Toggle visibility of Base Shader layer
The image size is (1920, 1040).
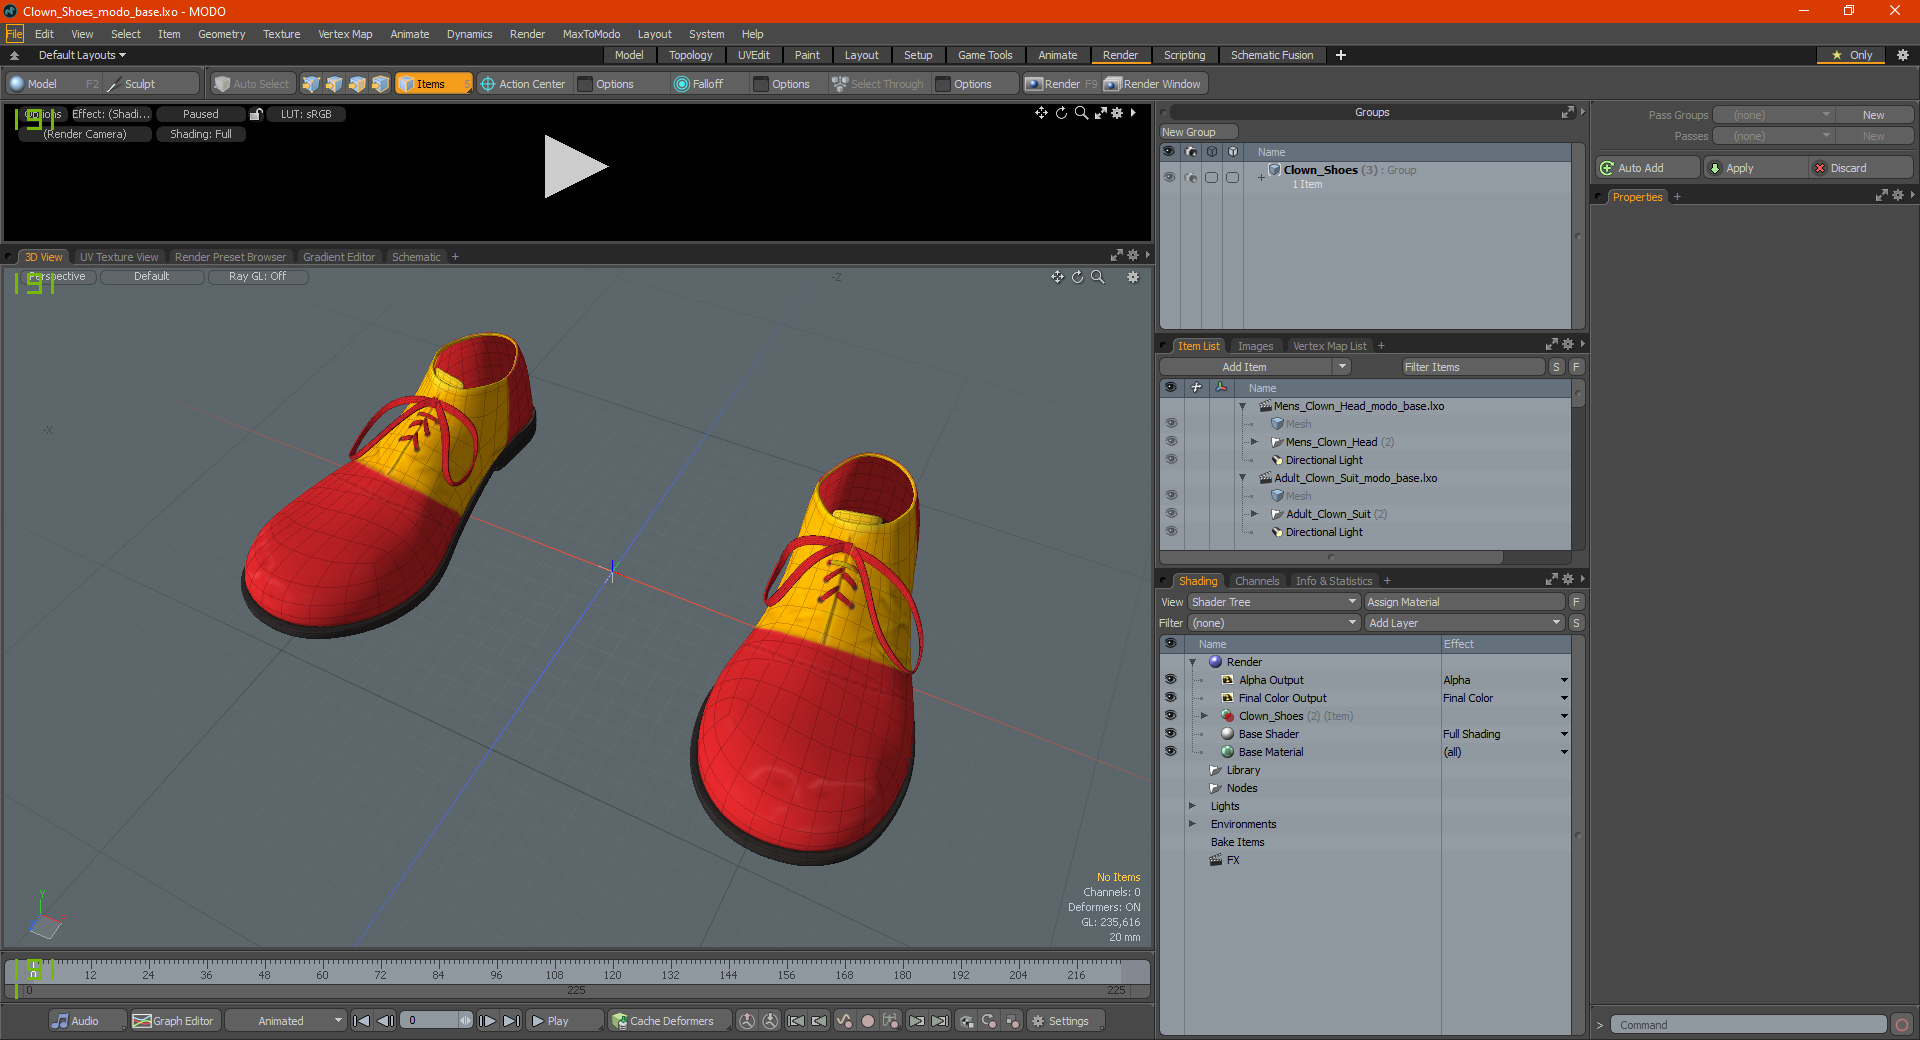pyautogui.click(x=1170, y=733)
